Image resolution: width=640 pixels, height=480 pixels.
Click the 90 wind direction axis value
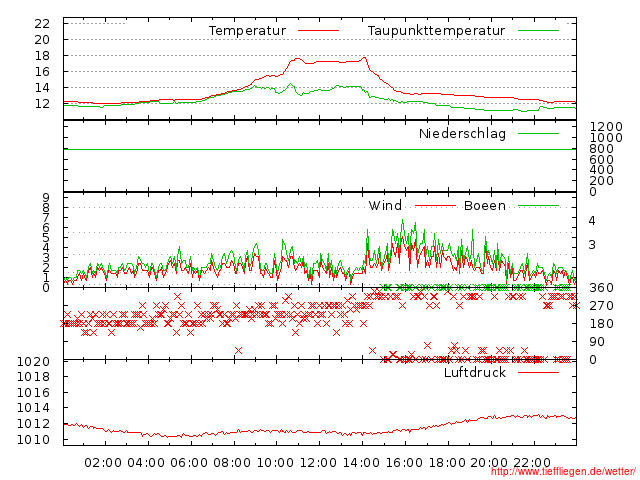point(597,342)
